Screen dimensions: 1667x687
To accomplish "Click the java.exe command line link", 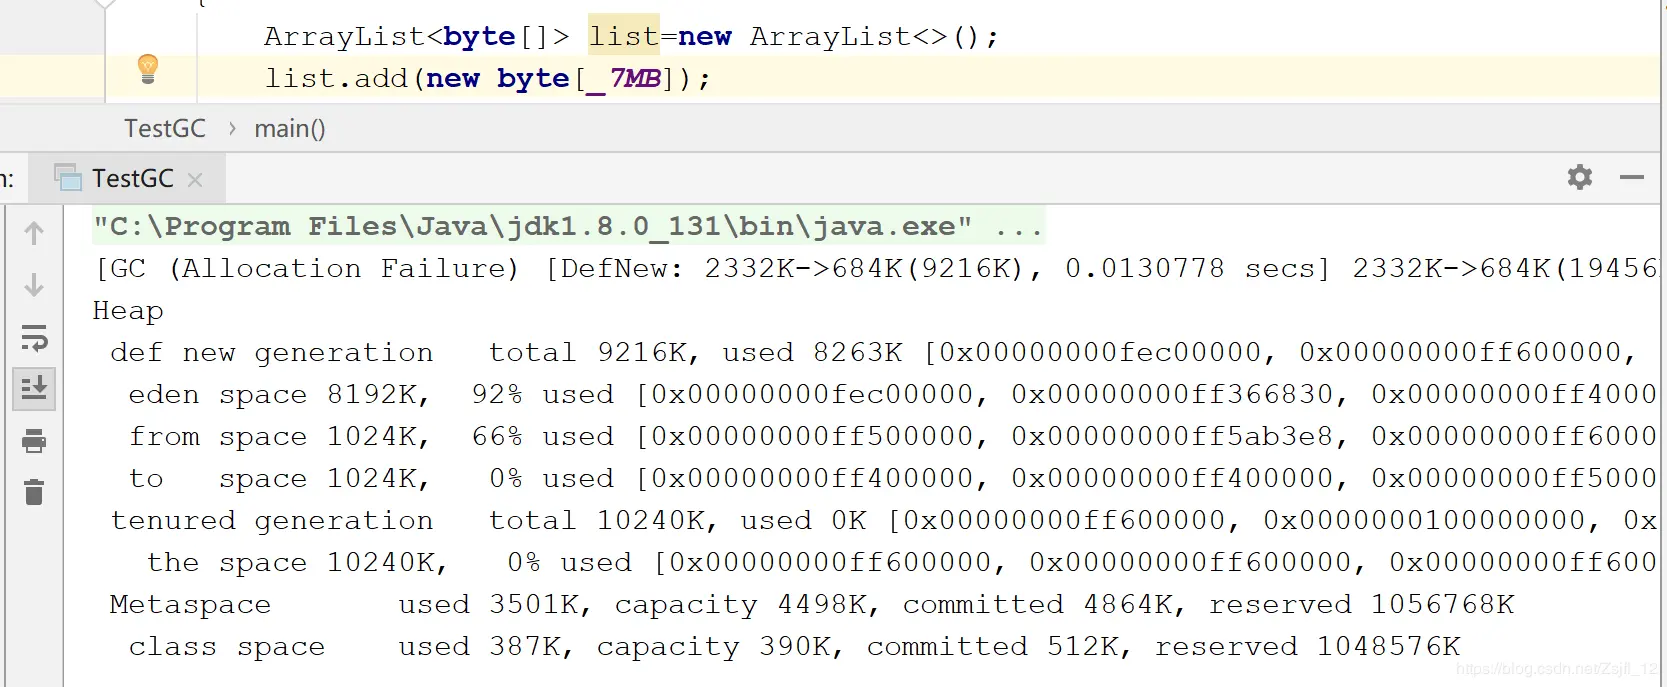I will click(532, 227).
